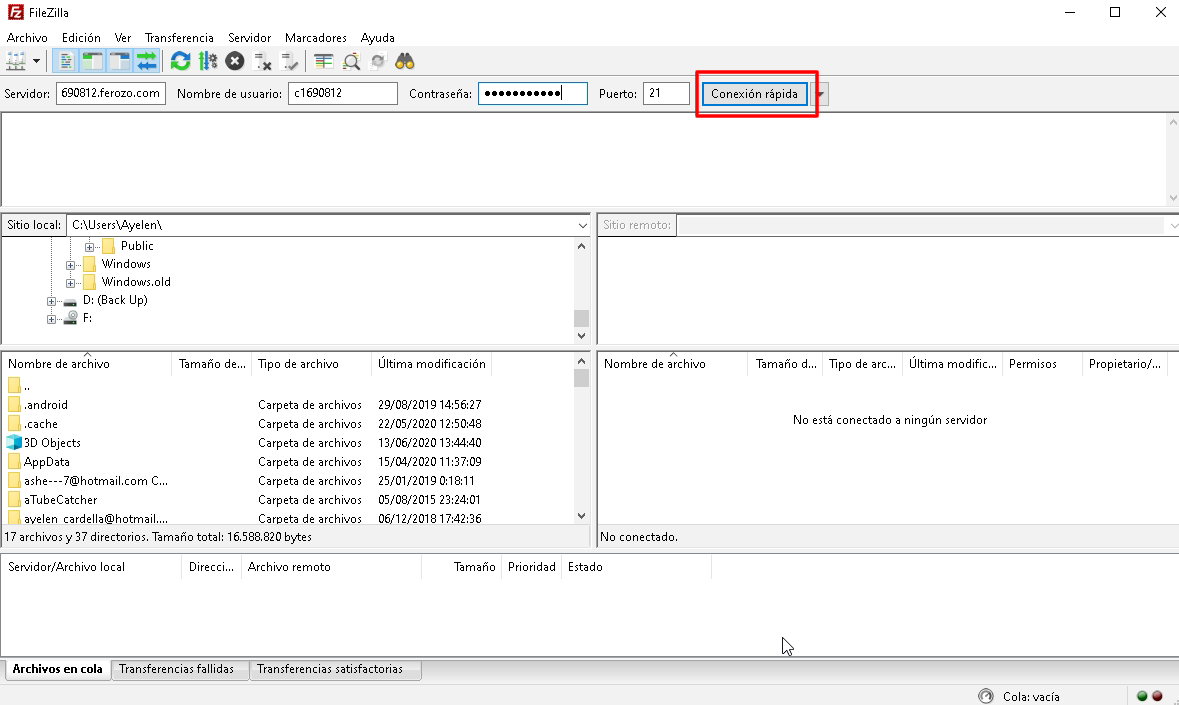Select the AppData folder
The height and width of the screenshot is (705, 1179).
coord(47,461)
